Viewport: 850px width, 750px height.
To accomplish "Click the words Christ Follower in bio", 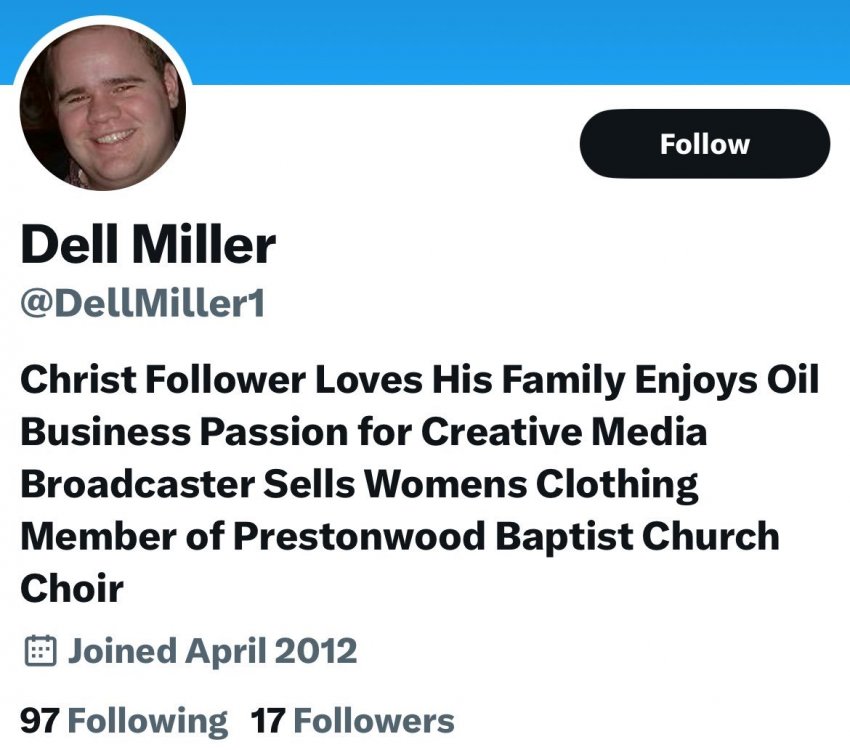I will click(x=161, y=379).
